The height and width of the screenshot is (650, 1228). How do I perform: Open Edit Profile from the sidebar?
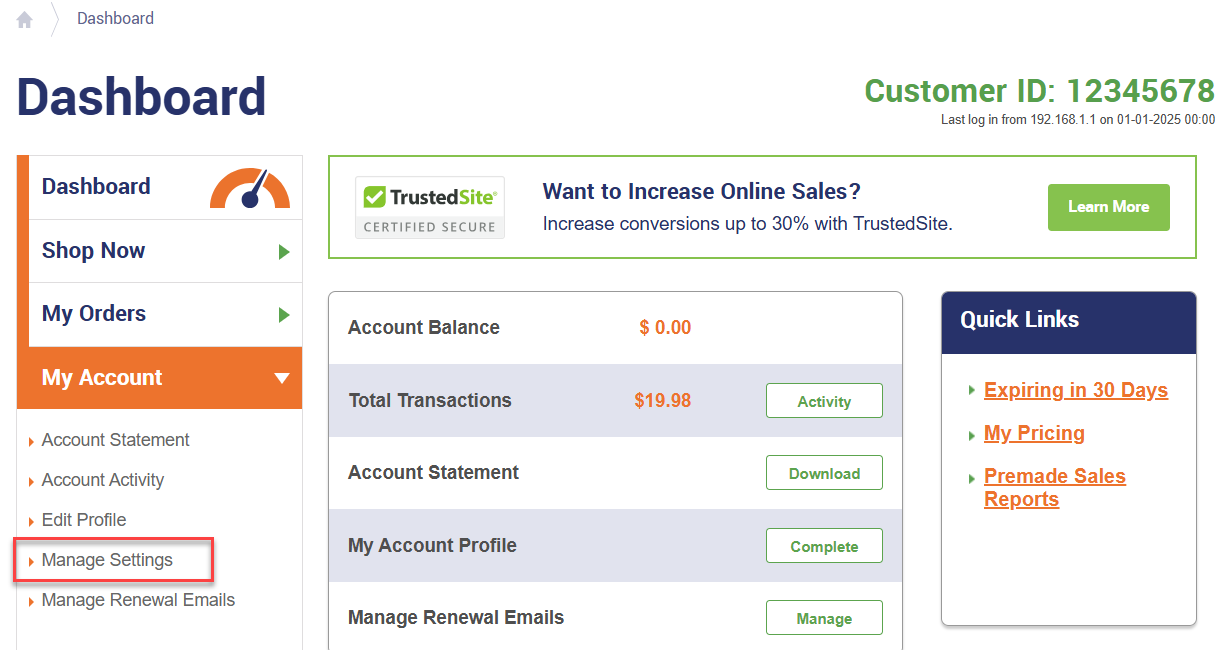pyautogui.click(x=84, y=520)
